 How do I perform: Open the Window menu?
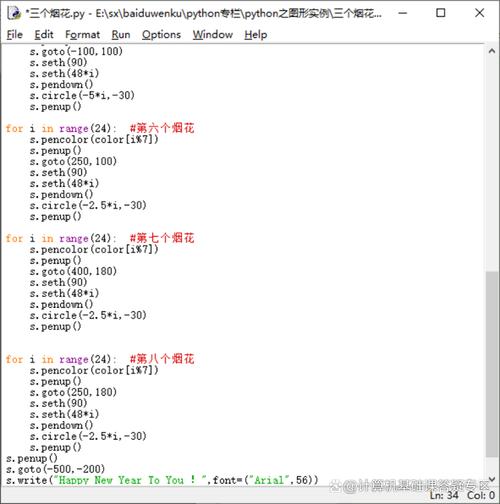(x=213, y=34)
